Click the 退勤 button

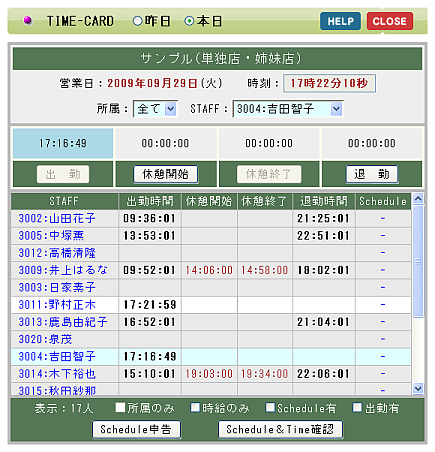[x=372, y=174]
